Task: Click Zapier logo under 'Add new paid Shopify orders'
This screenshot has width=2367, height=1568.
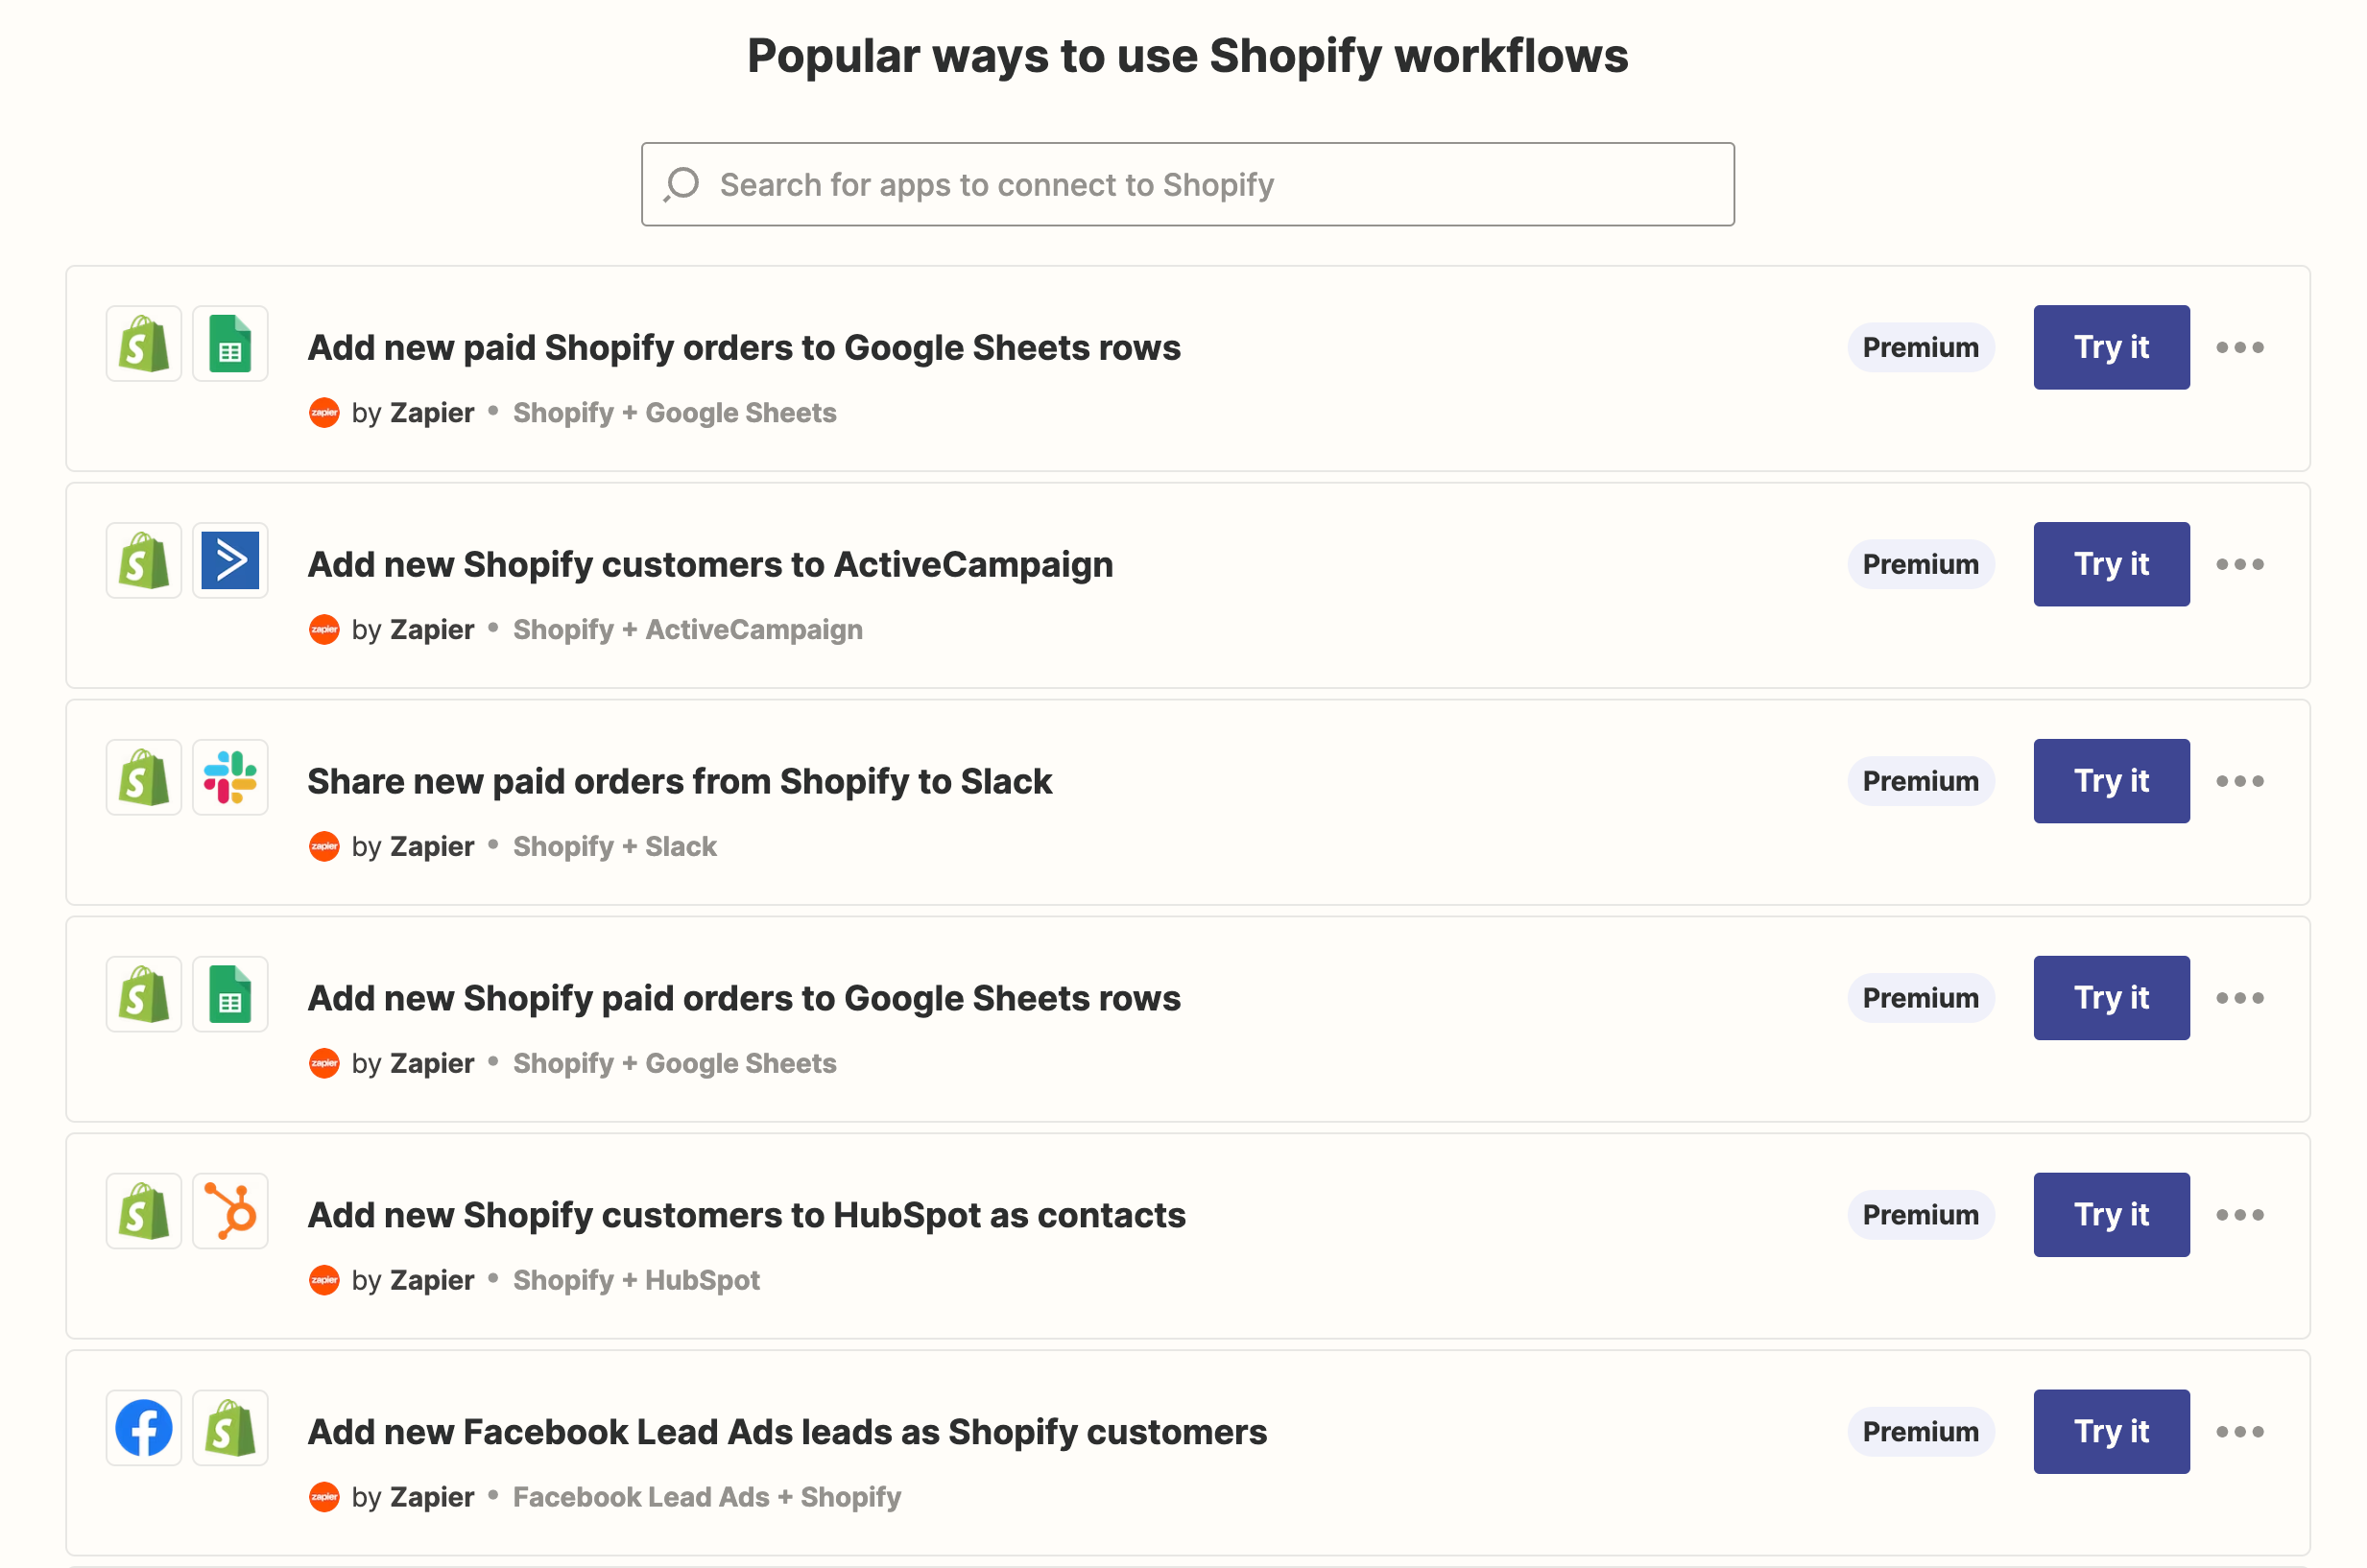Action: click(324, 413)
